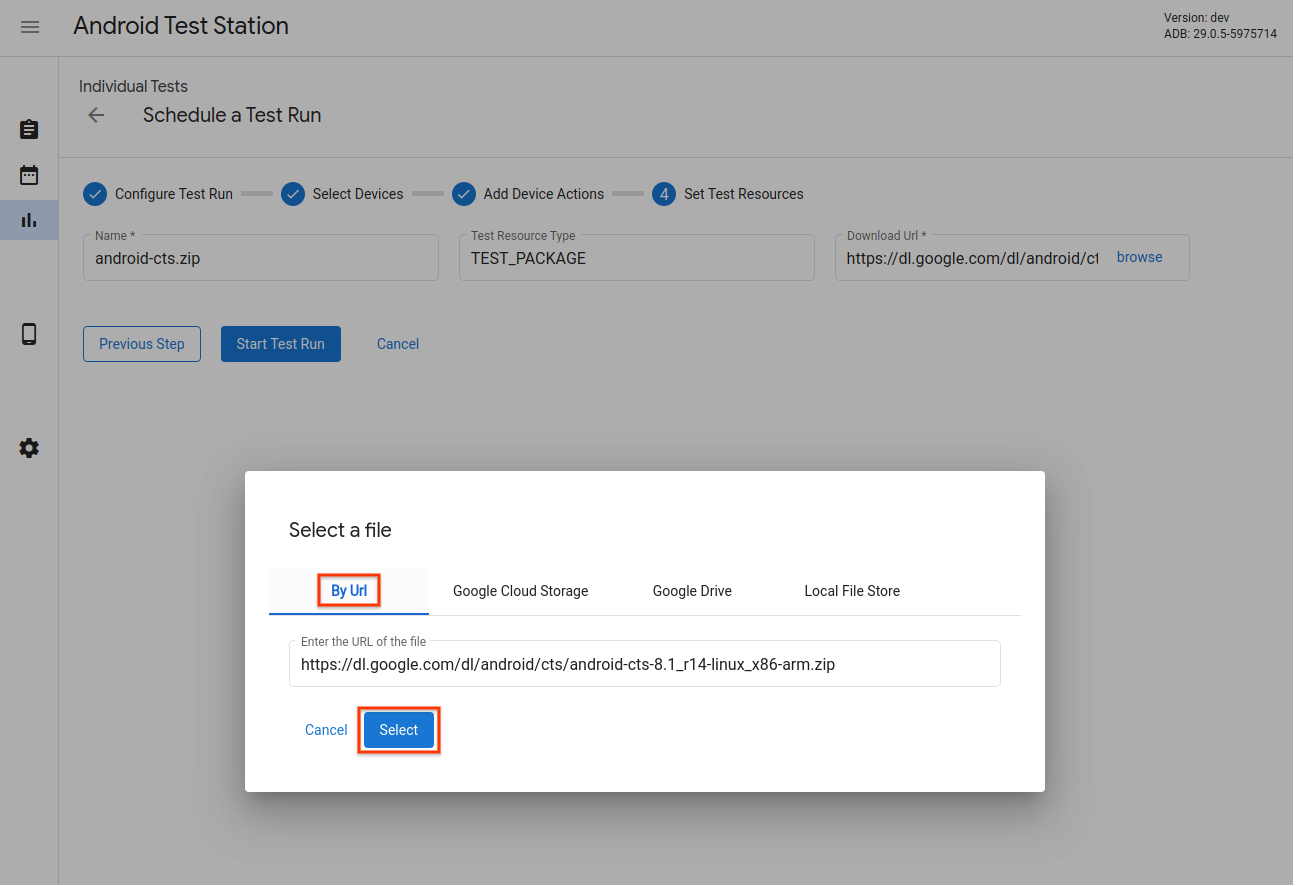Switch to the Google Drive tab
Screen dimensions: 1296x886
[x=692, y=590]
